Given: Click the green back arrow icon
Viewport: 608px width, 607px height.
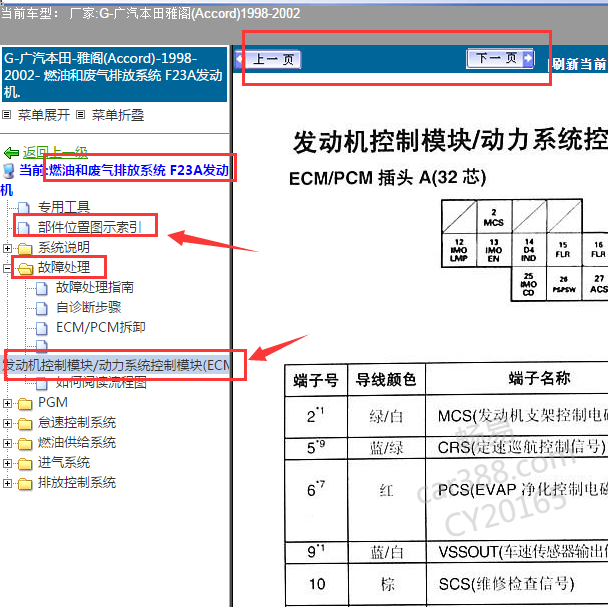Looking at the screenshot, I should 11,153.
